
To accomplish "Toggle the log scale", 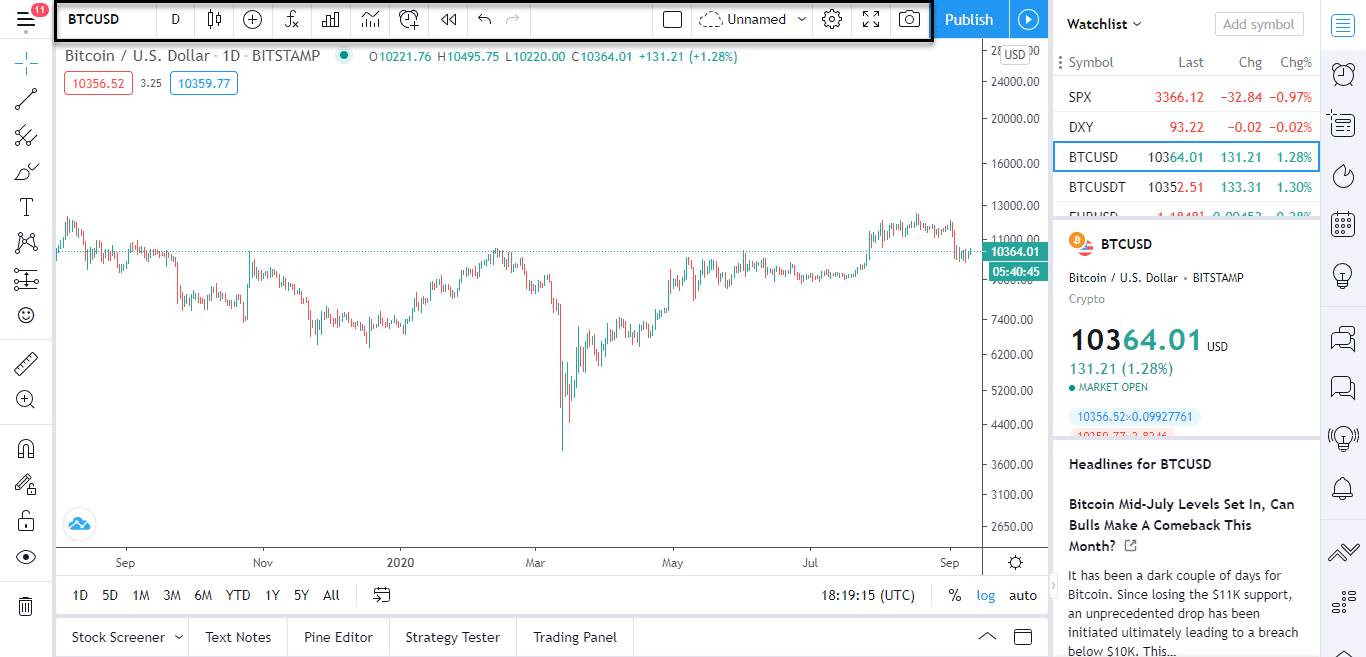I will pos(986,595).
